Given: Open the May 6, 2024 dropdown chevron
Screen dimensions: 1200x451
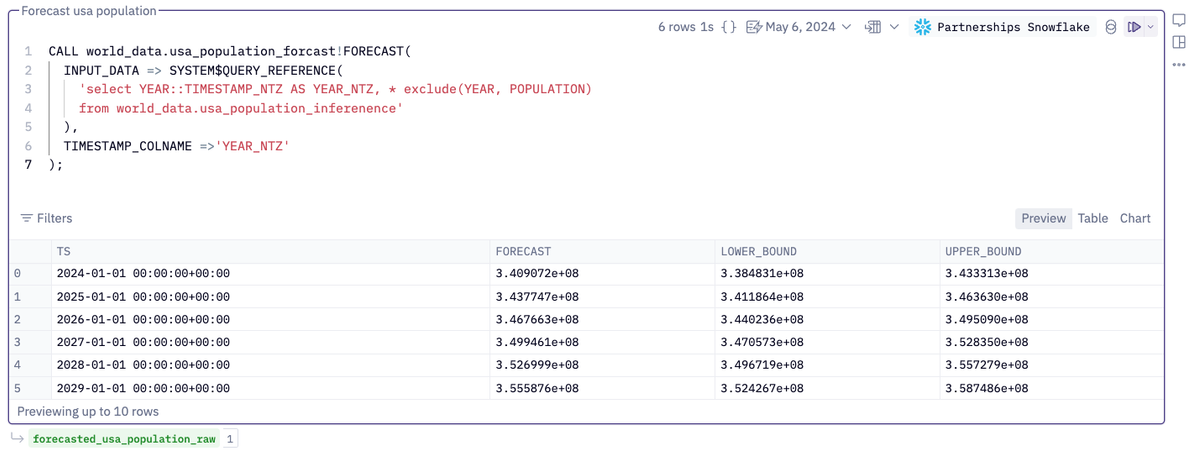Looking at the screenshot, I should click(847, 27).
